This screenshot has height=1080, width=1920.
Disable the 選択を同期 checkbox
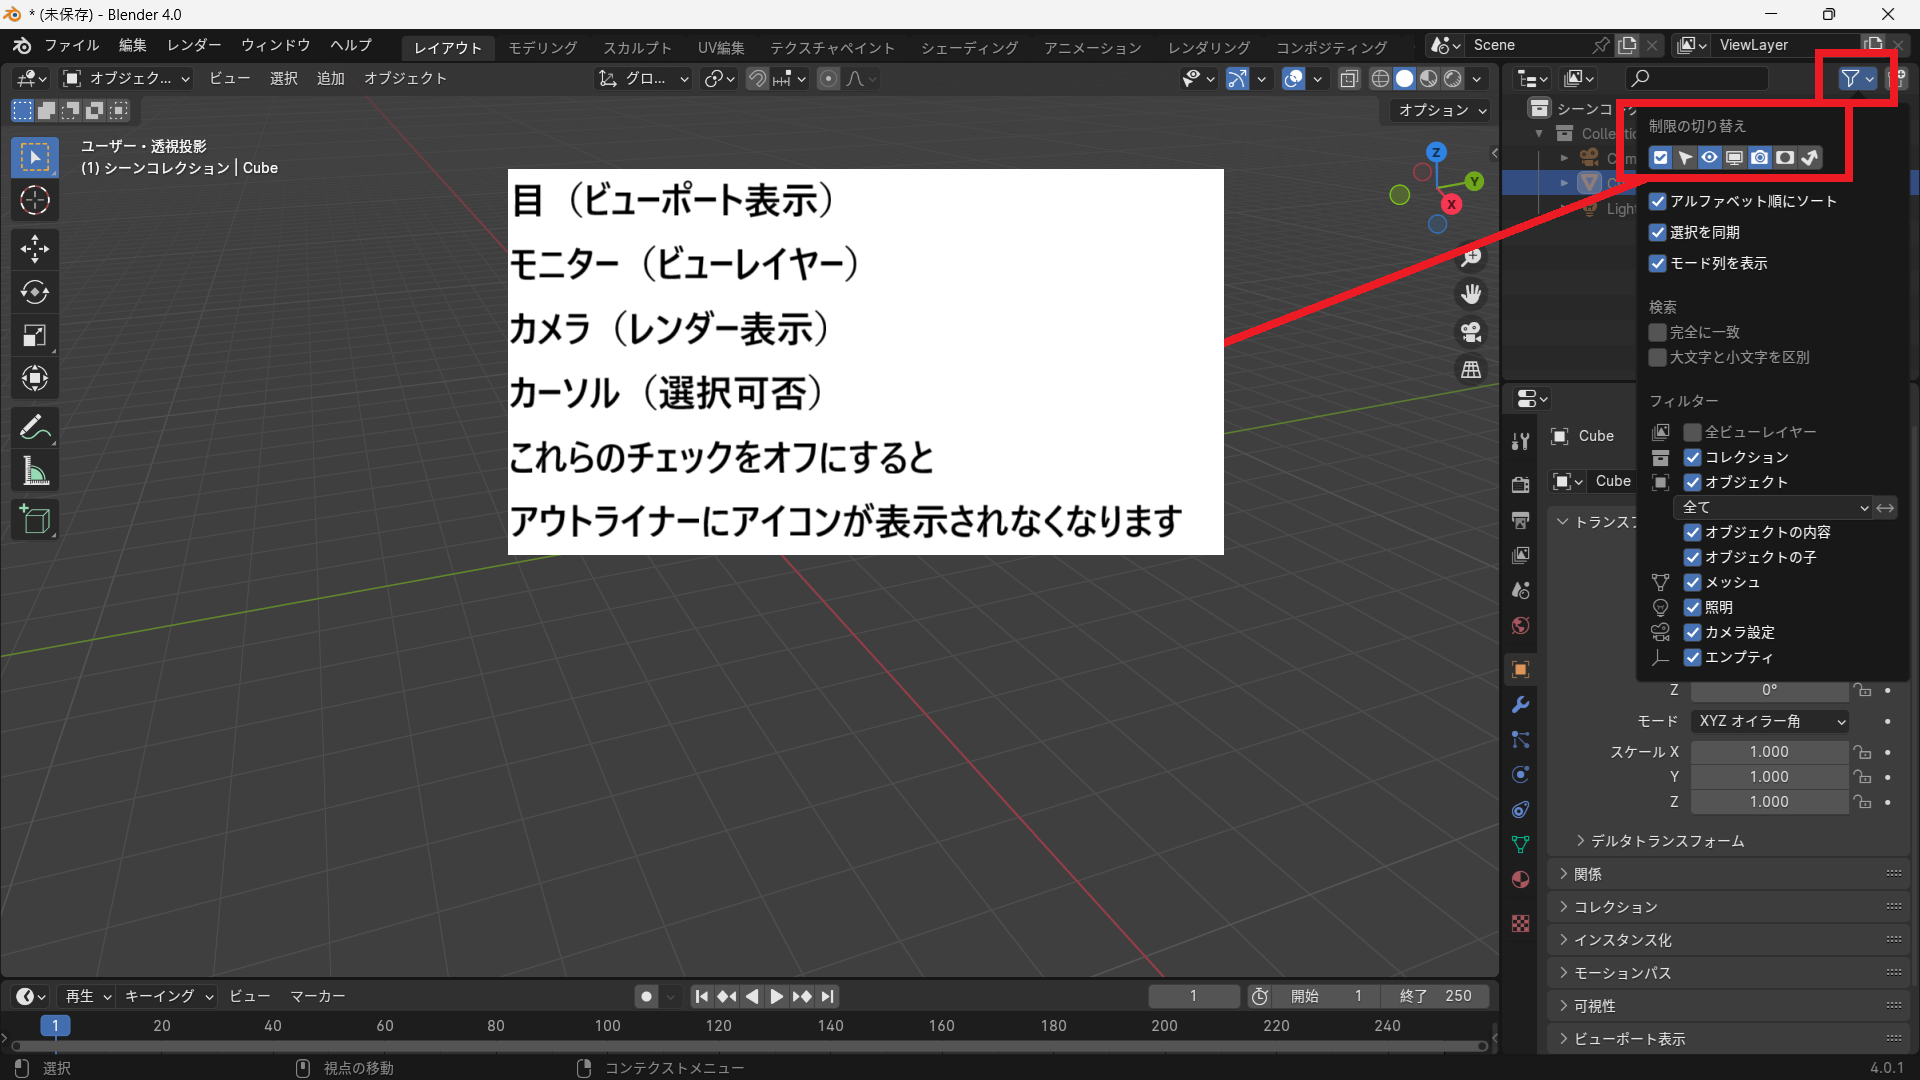(1658, 232)
